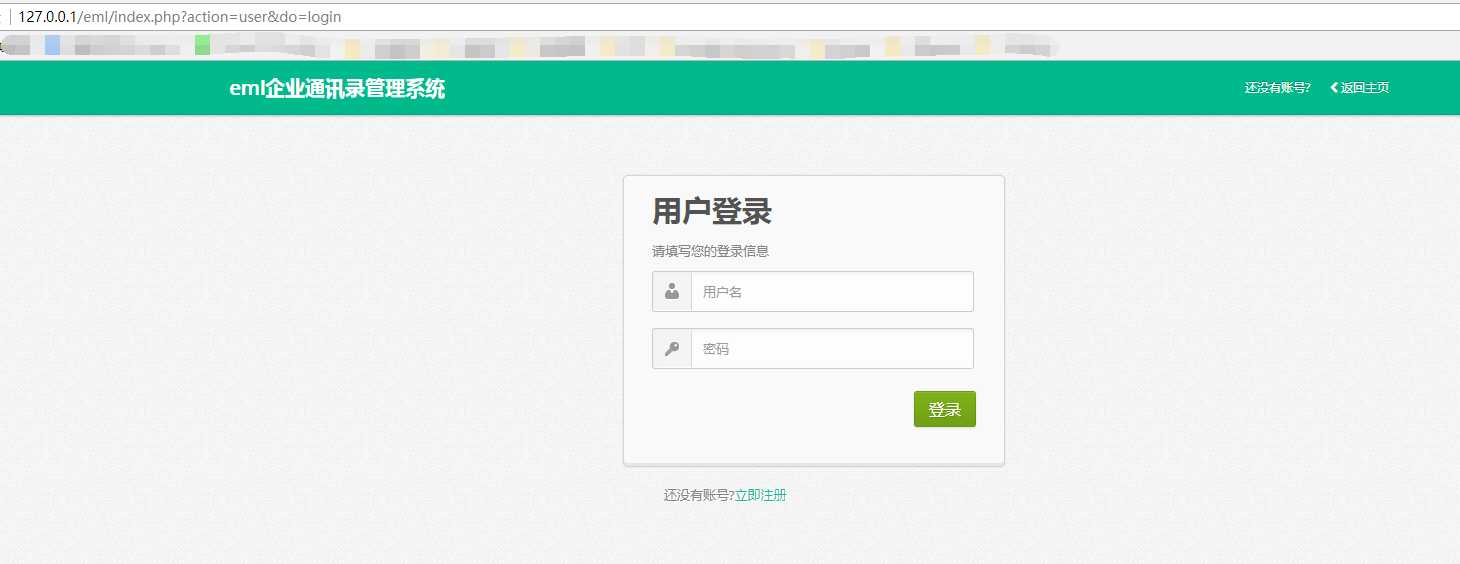Select the browser address bar URL
This screenshot has height=564, width=1460.
[x=180, y=17]
